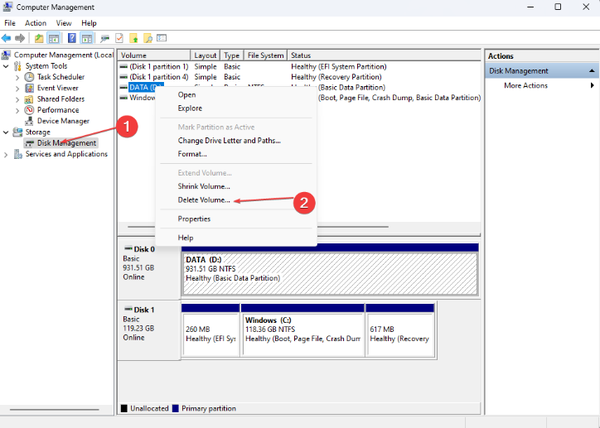Collapse the System Tools tree node
The height and width of the screenshot is (428, 600).
pos(6,67)
